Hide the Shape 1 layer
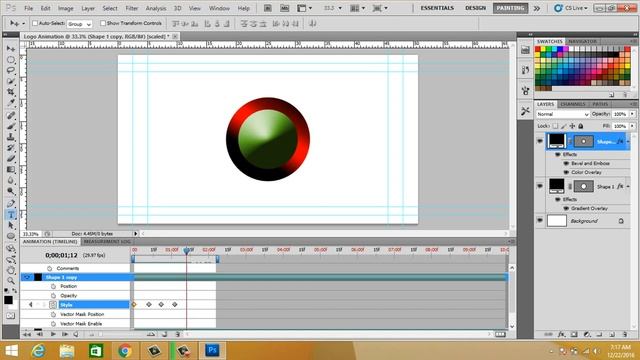The height and width of the screenshot is (360, 640). (x=540, y=186)
